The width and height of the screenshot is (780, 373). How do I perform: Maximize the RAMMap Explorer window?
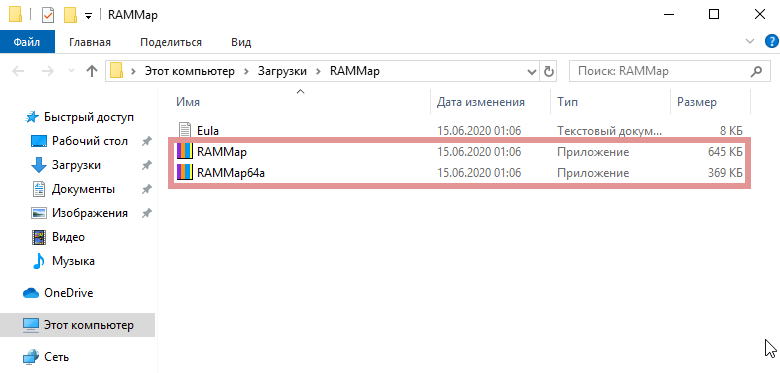point(714,15)
